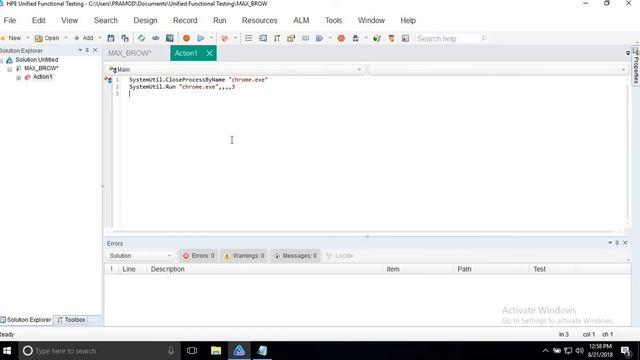640x360 pixels.
Task: Click the Object Spy icon in the toolbar
Action: [x=356, y=38]
